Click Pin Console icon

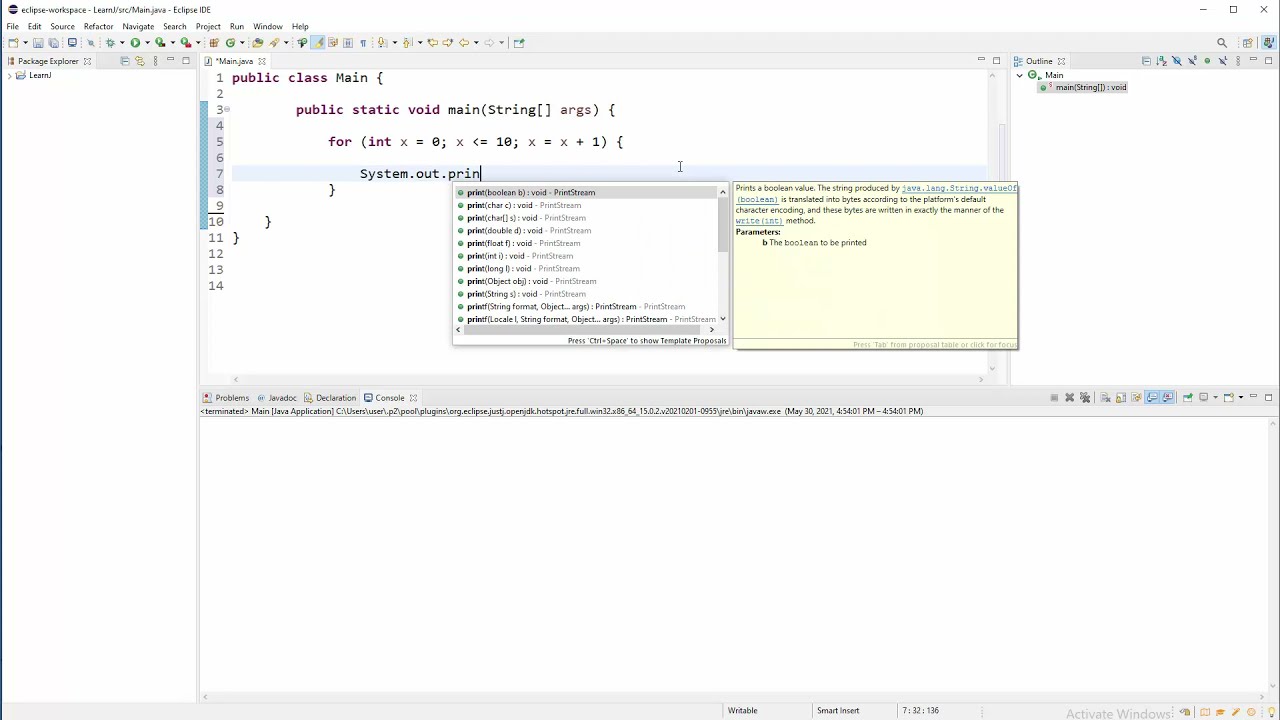pos(1188,397)
